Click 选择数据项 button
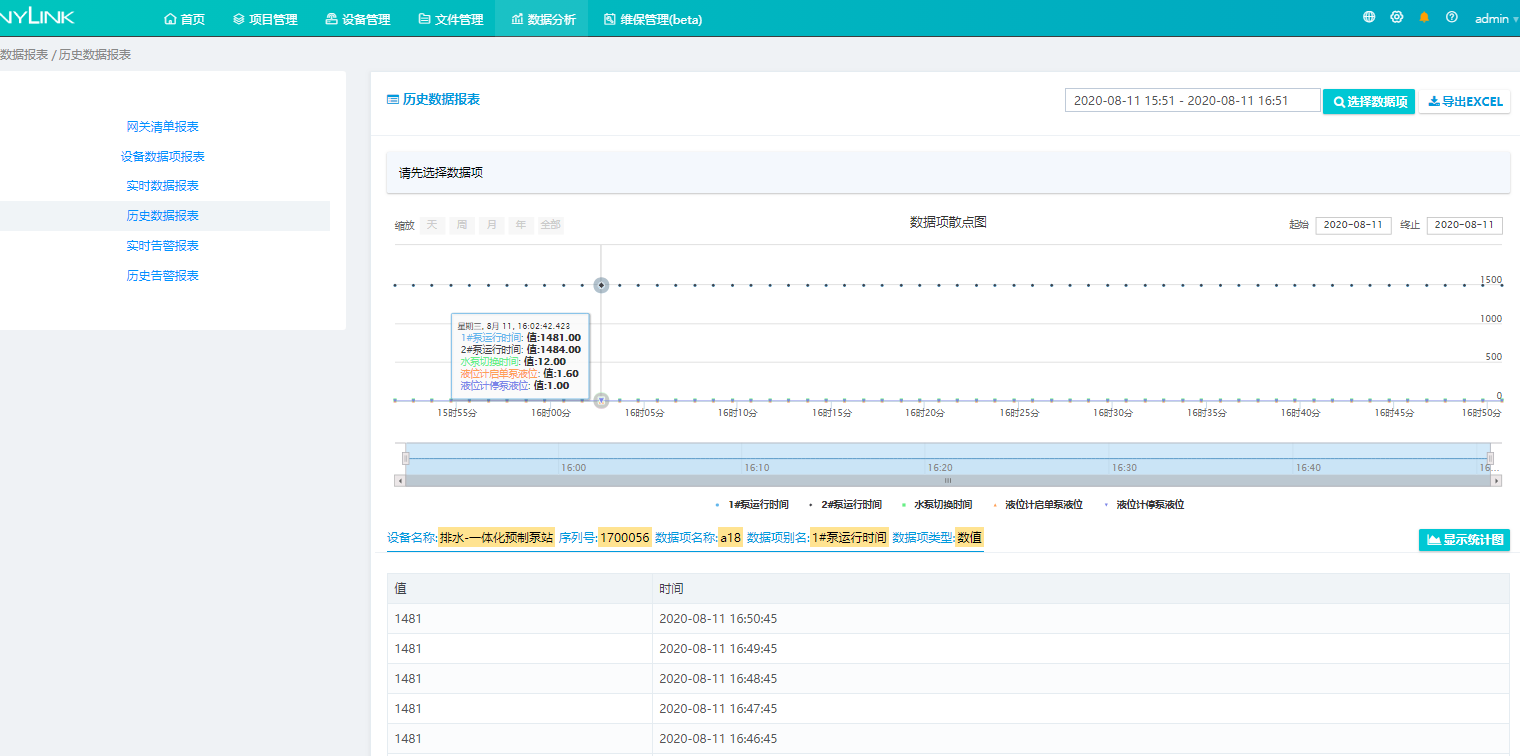Viewport: 1520px width, 756px height. tap(1369, 101)
